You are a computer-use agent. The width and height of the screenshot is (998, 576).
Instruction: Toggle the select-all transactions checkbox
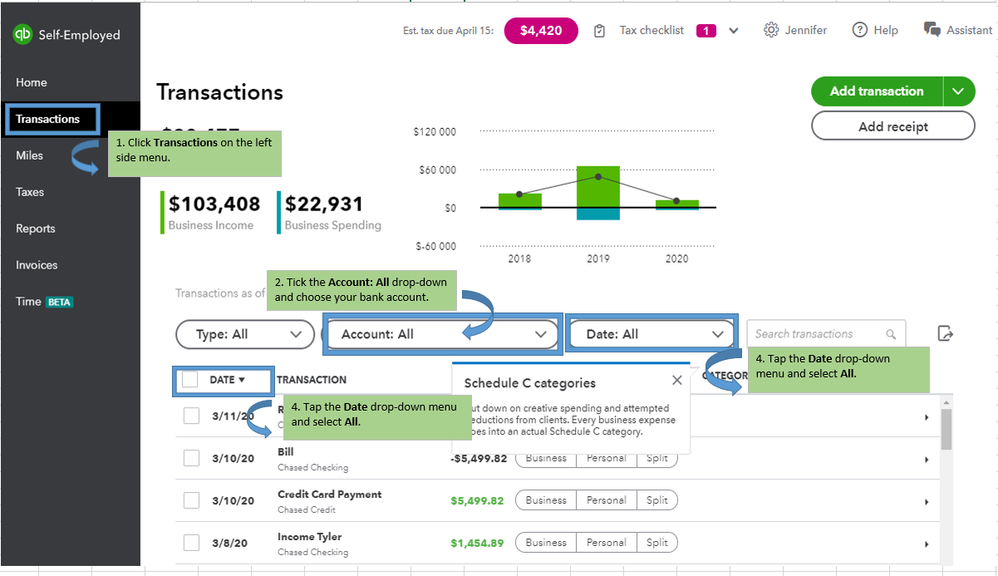coord(190,380)
